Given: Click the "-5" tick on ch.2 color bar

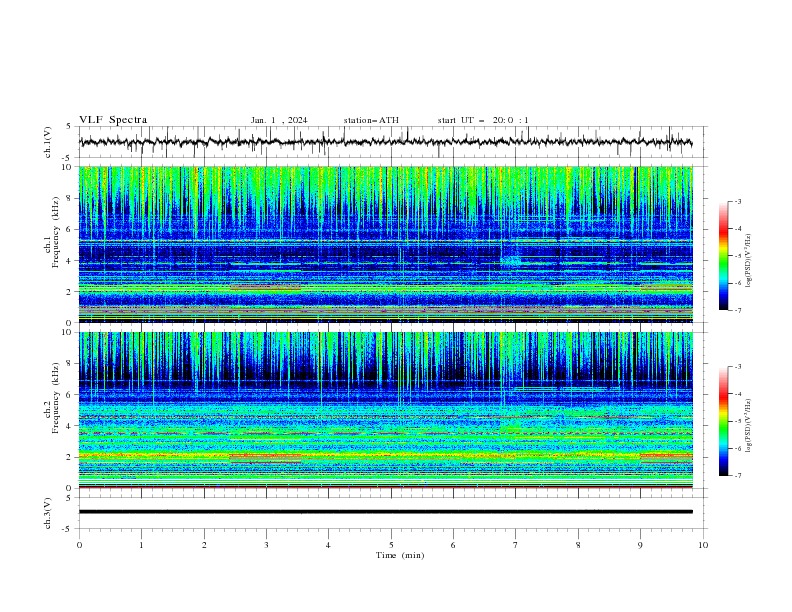Looking at the screenshot, I should point(738,421).
